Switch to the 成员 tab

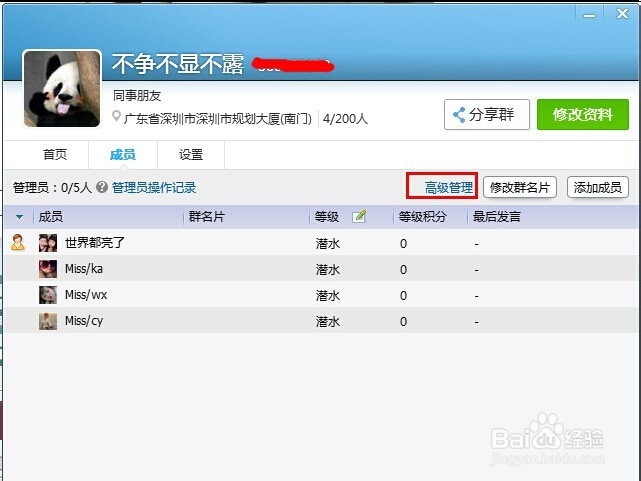pyautogui.click(x=123, y=154)
